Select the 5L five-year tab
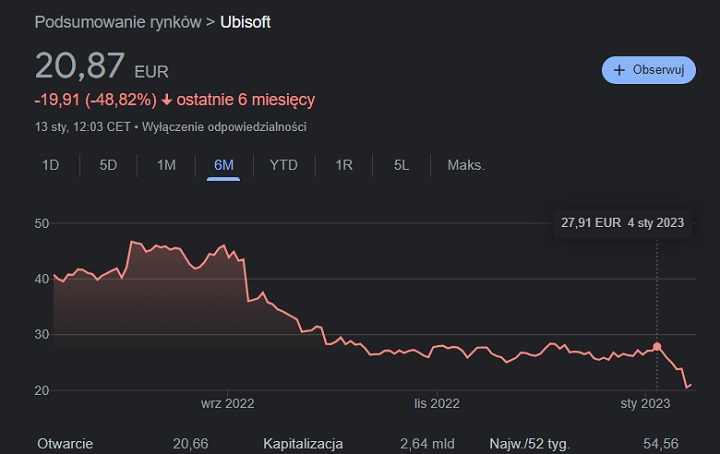 pyautogui.click(x=401, y=165)
